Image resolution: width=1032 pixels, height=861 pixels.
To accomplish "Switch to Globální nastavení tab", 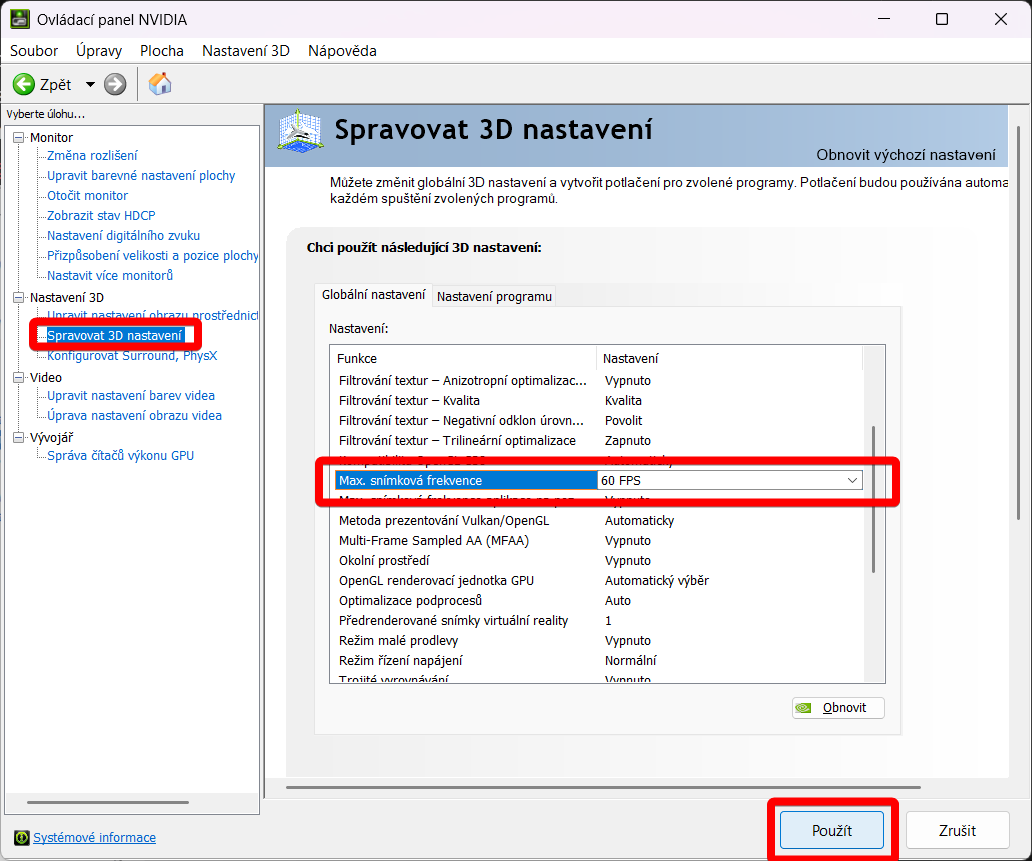I will click(x=373, y=295).
